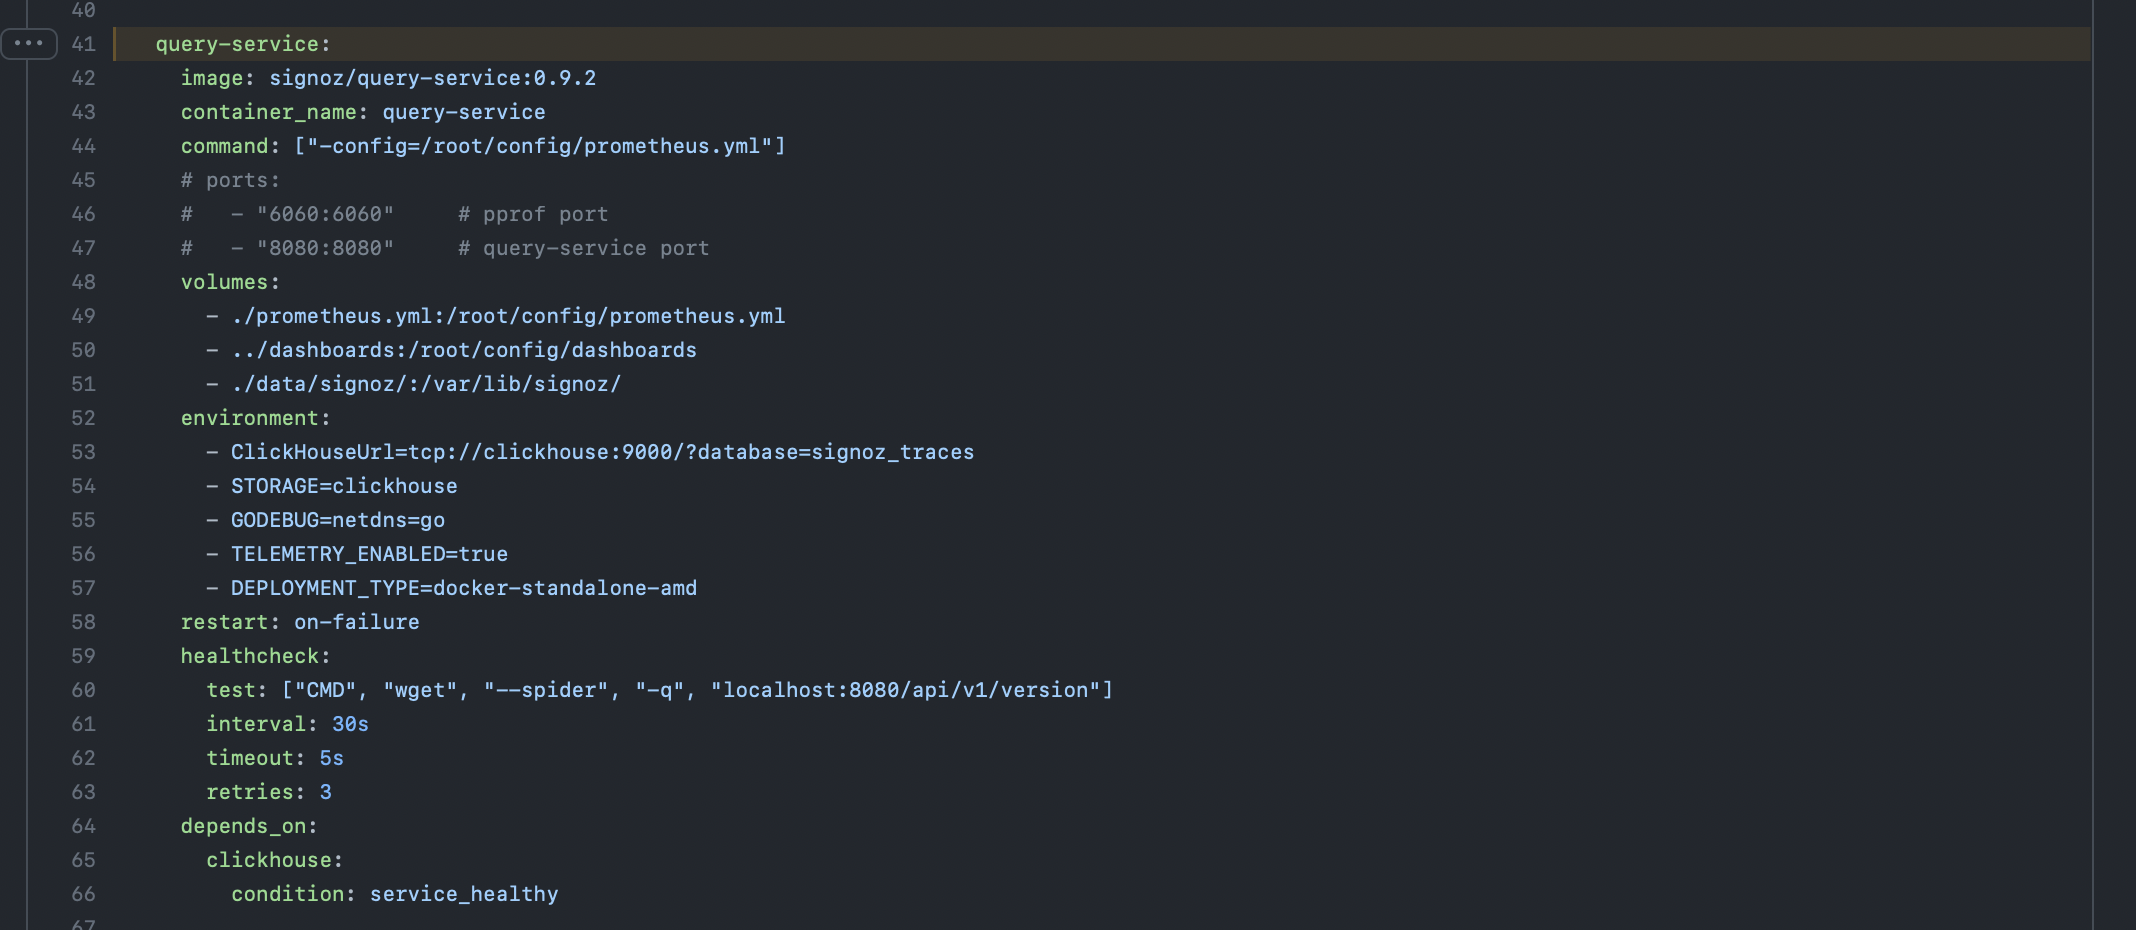Click the environment key on line 52
This screenshot has width=2136, height=930.
(250, 418)
